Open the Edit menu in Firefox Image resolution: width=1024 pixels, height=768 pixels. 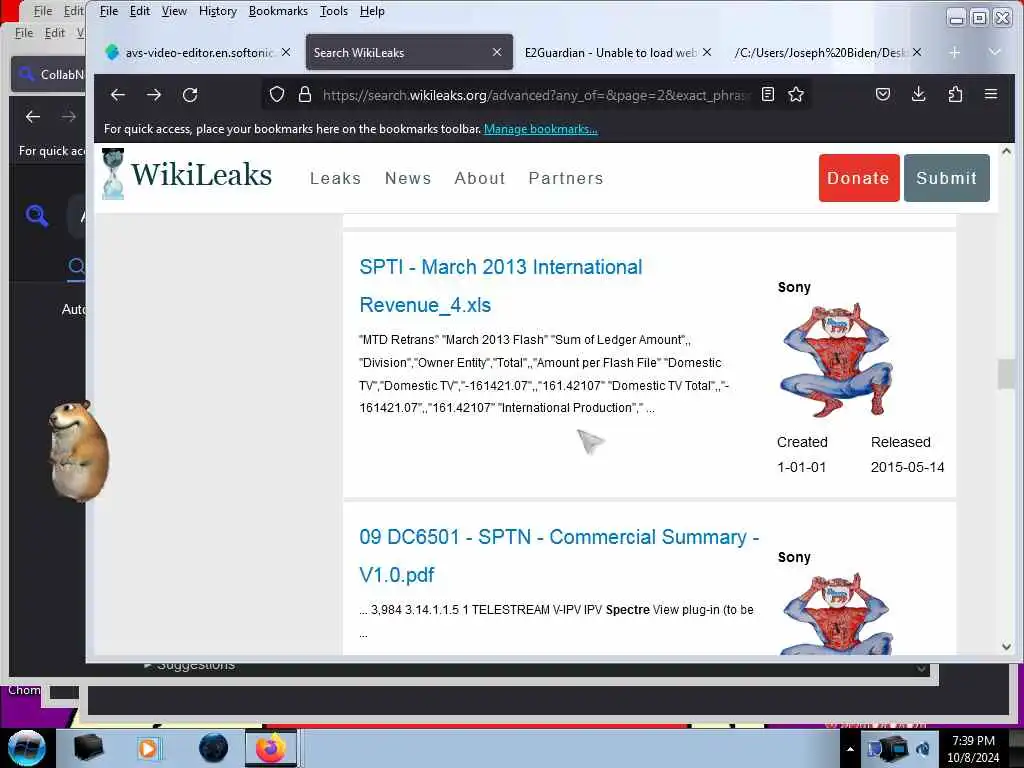(140, 11)
